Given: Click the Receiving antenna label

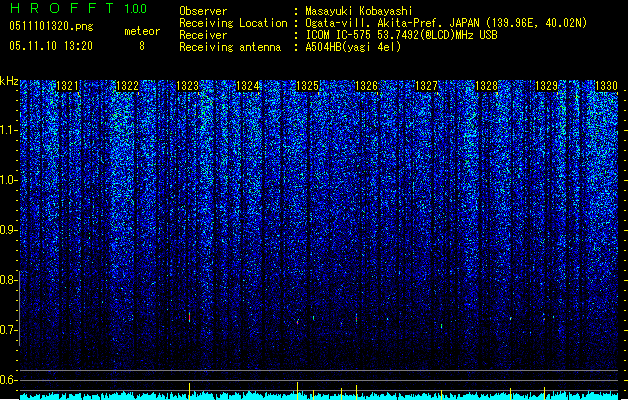Looking at the screenshot, I should (230, 47).
